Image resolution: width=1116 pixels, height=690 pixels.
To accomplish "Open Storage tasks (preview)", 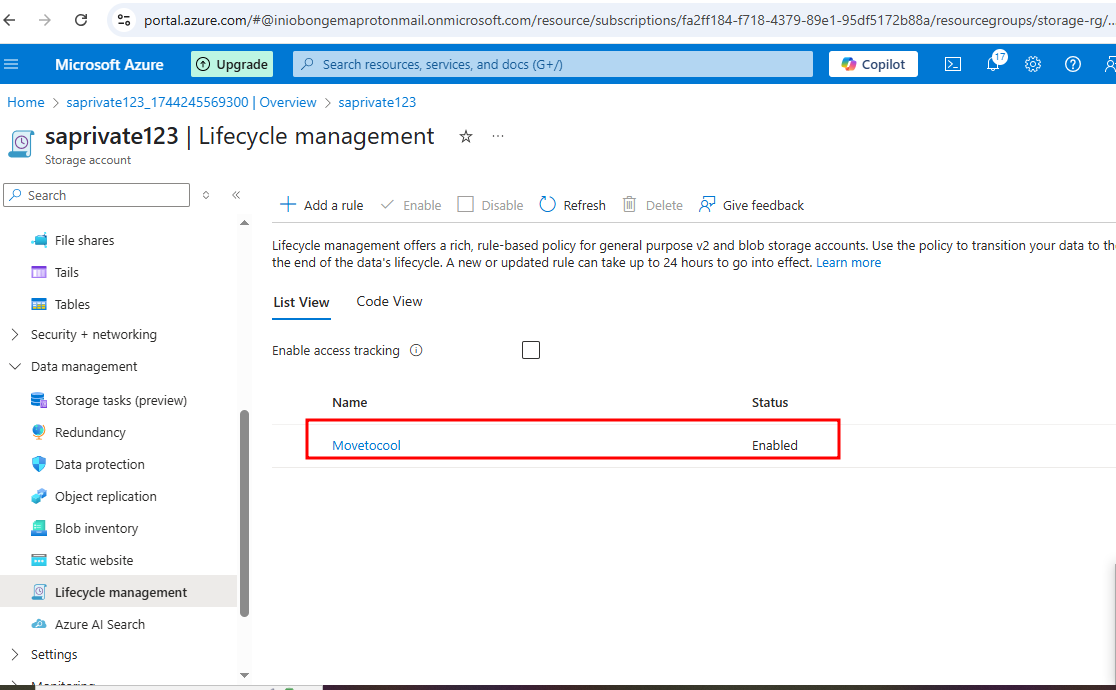I will pos(120,401).
